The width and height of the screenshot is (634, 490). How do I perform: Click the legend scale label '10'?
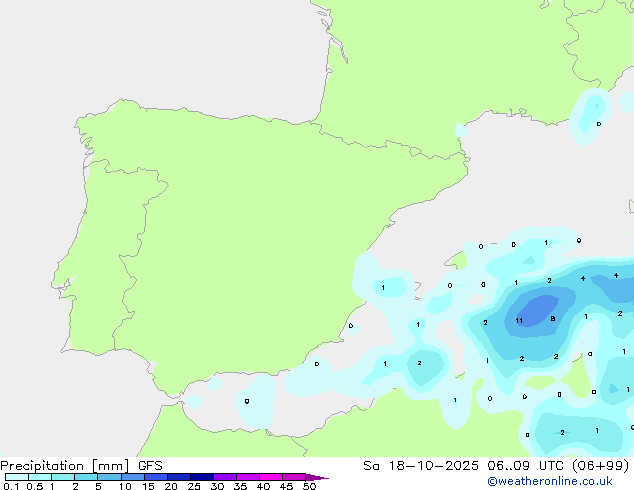[125, 486]
